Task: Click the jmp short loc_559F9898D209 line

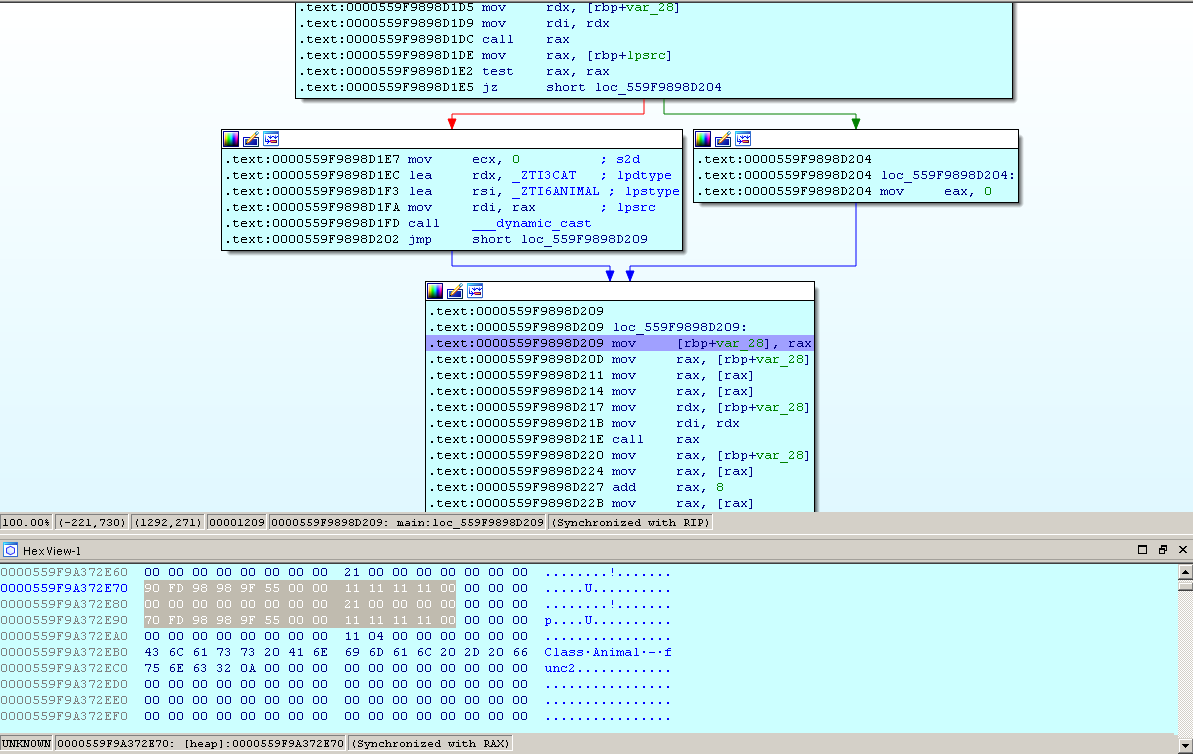Action: (436, 239)
